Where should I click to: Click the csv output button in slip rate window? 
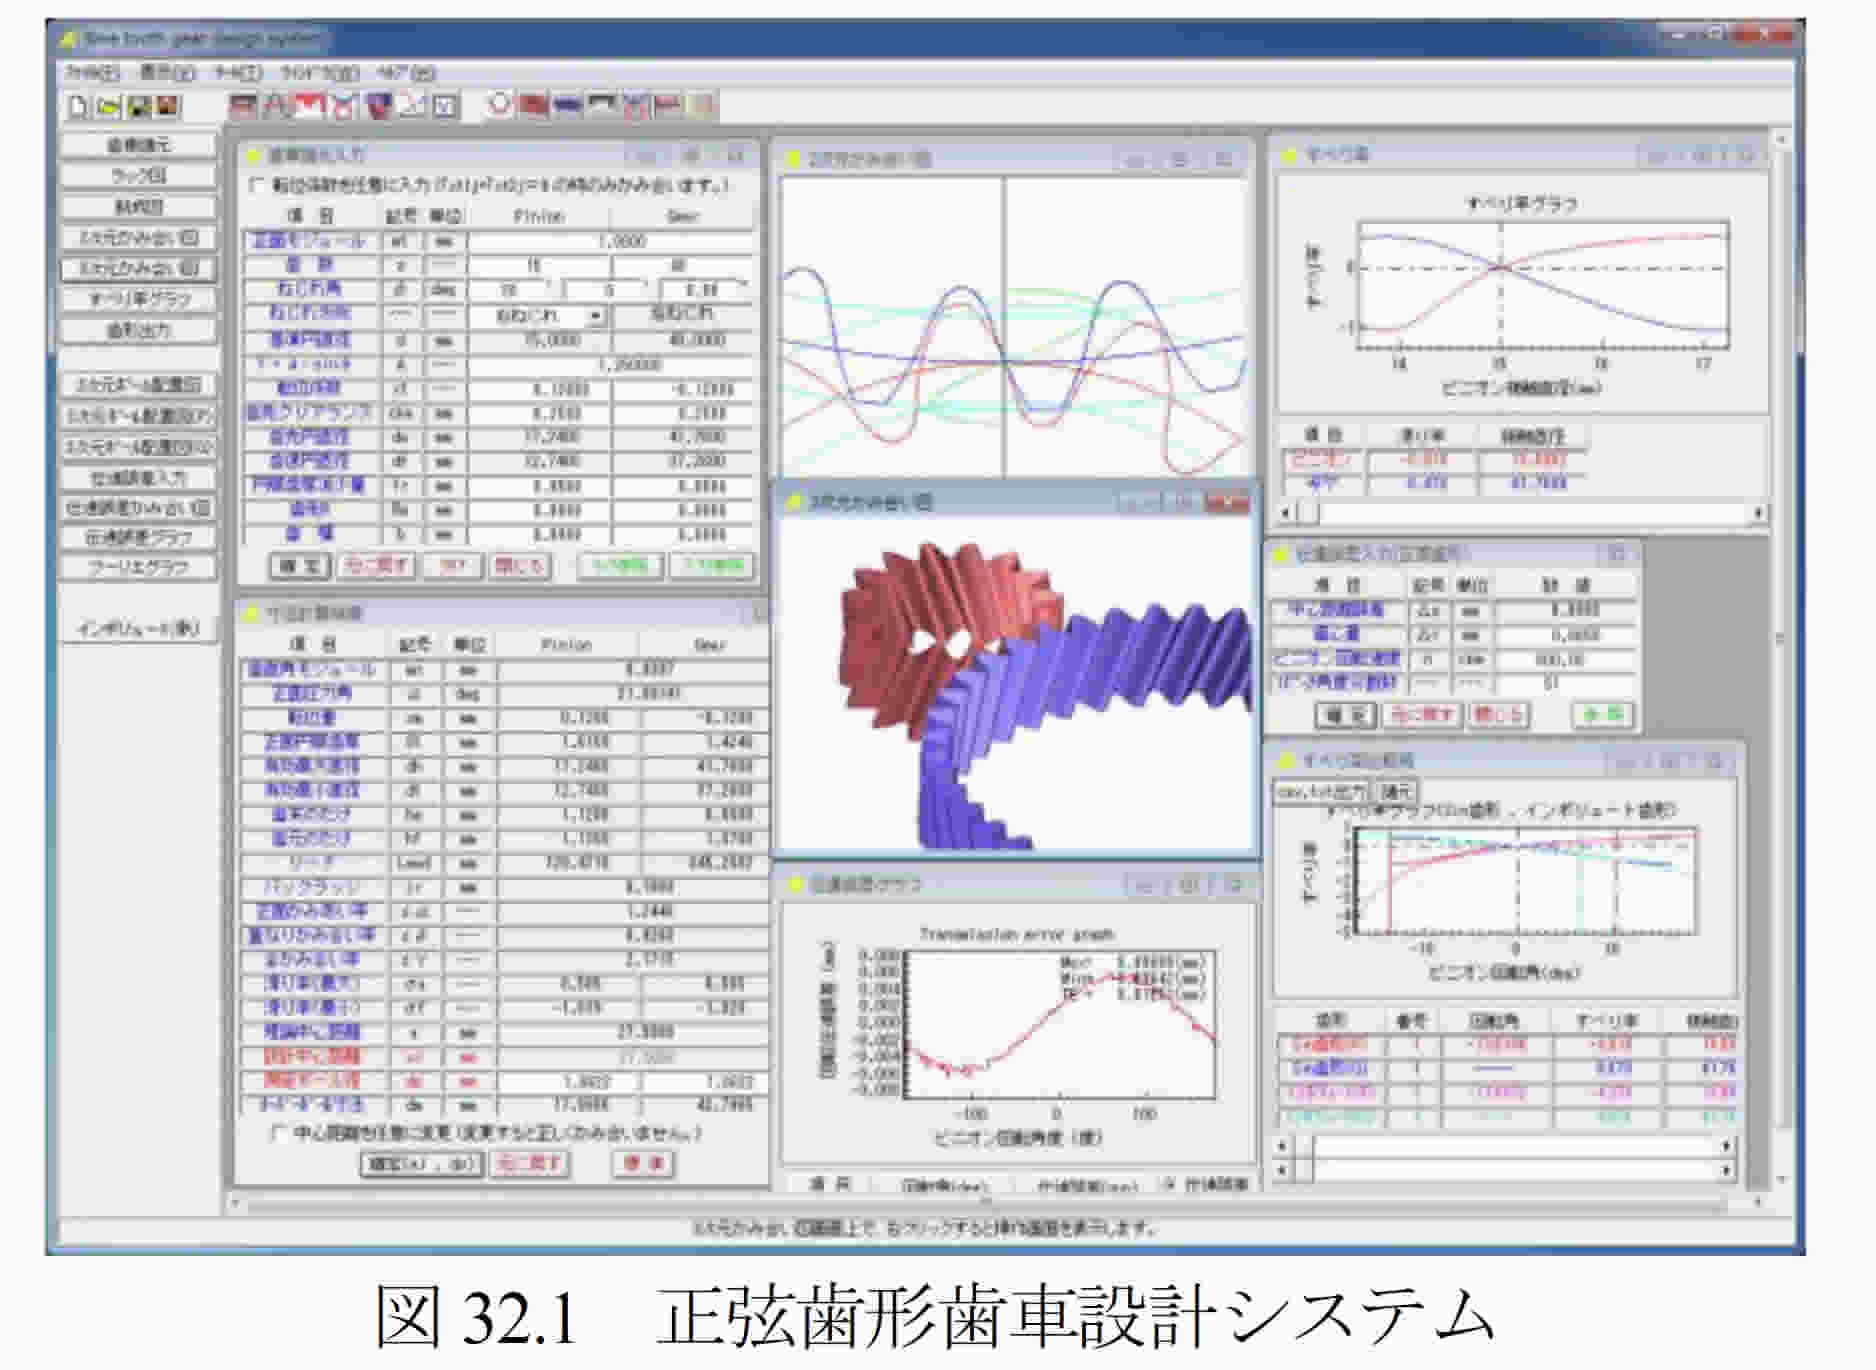click(1322, 791)
